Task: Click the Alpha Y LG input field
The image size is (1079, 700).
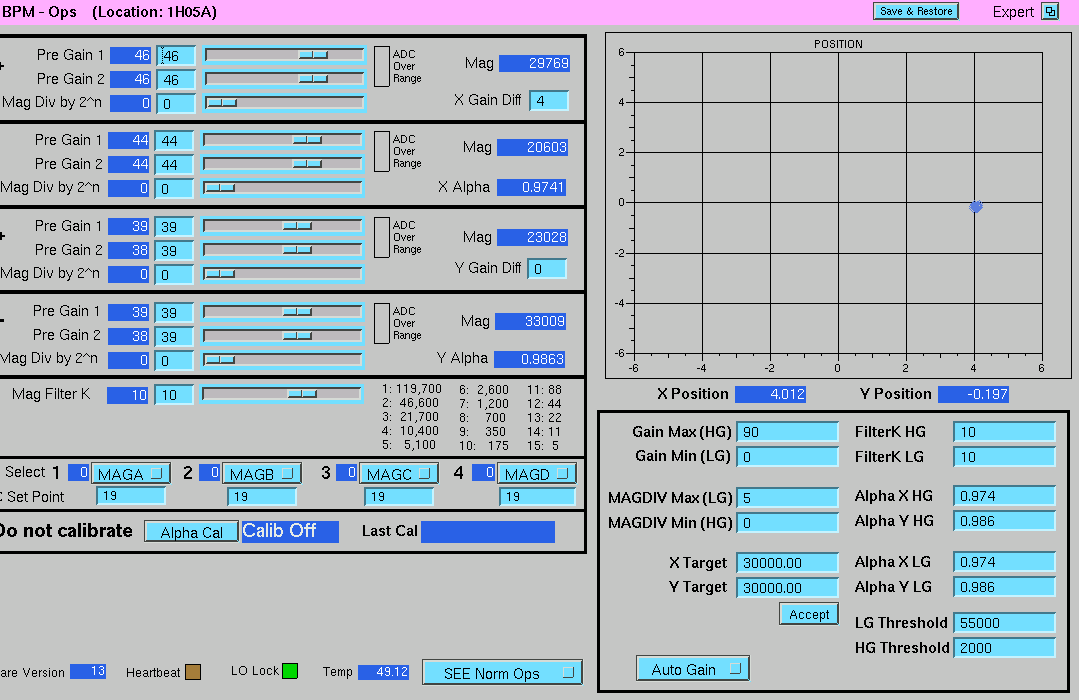Action: (1004, 587)
